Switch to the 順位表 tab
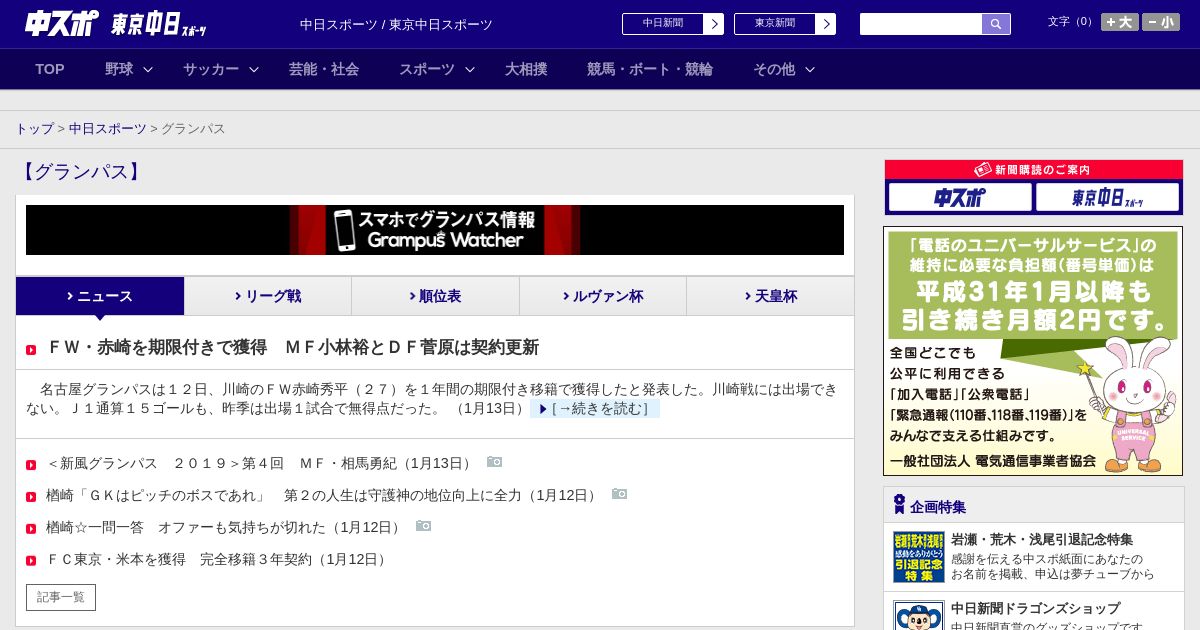 tap(435, 296)
